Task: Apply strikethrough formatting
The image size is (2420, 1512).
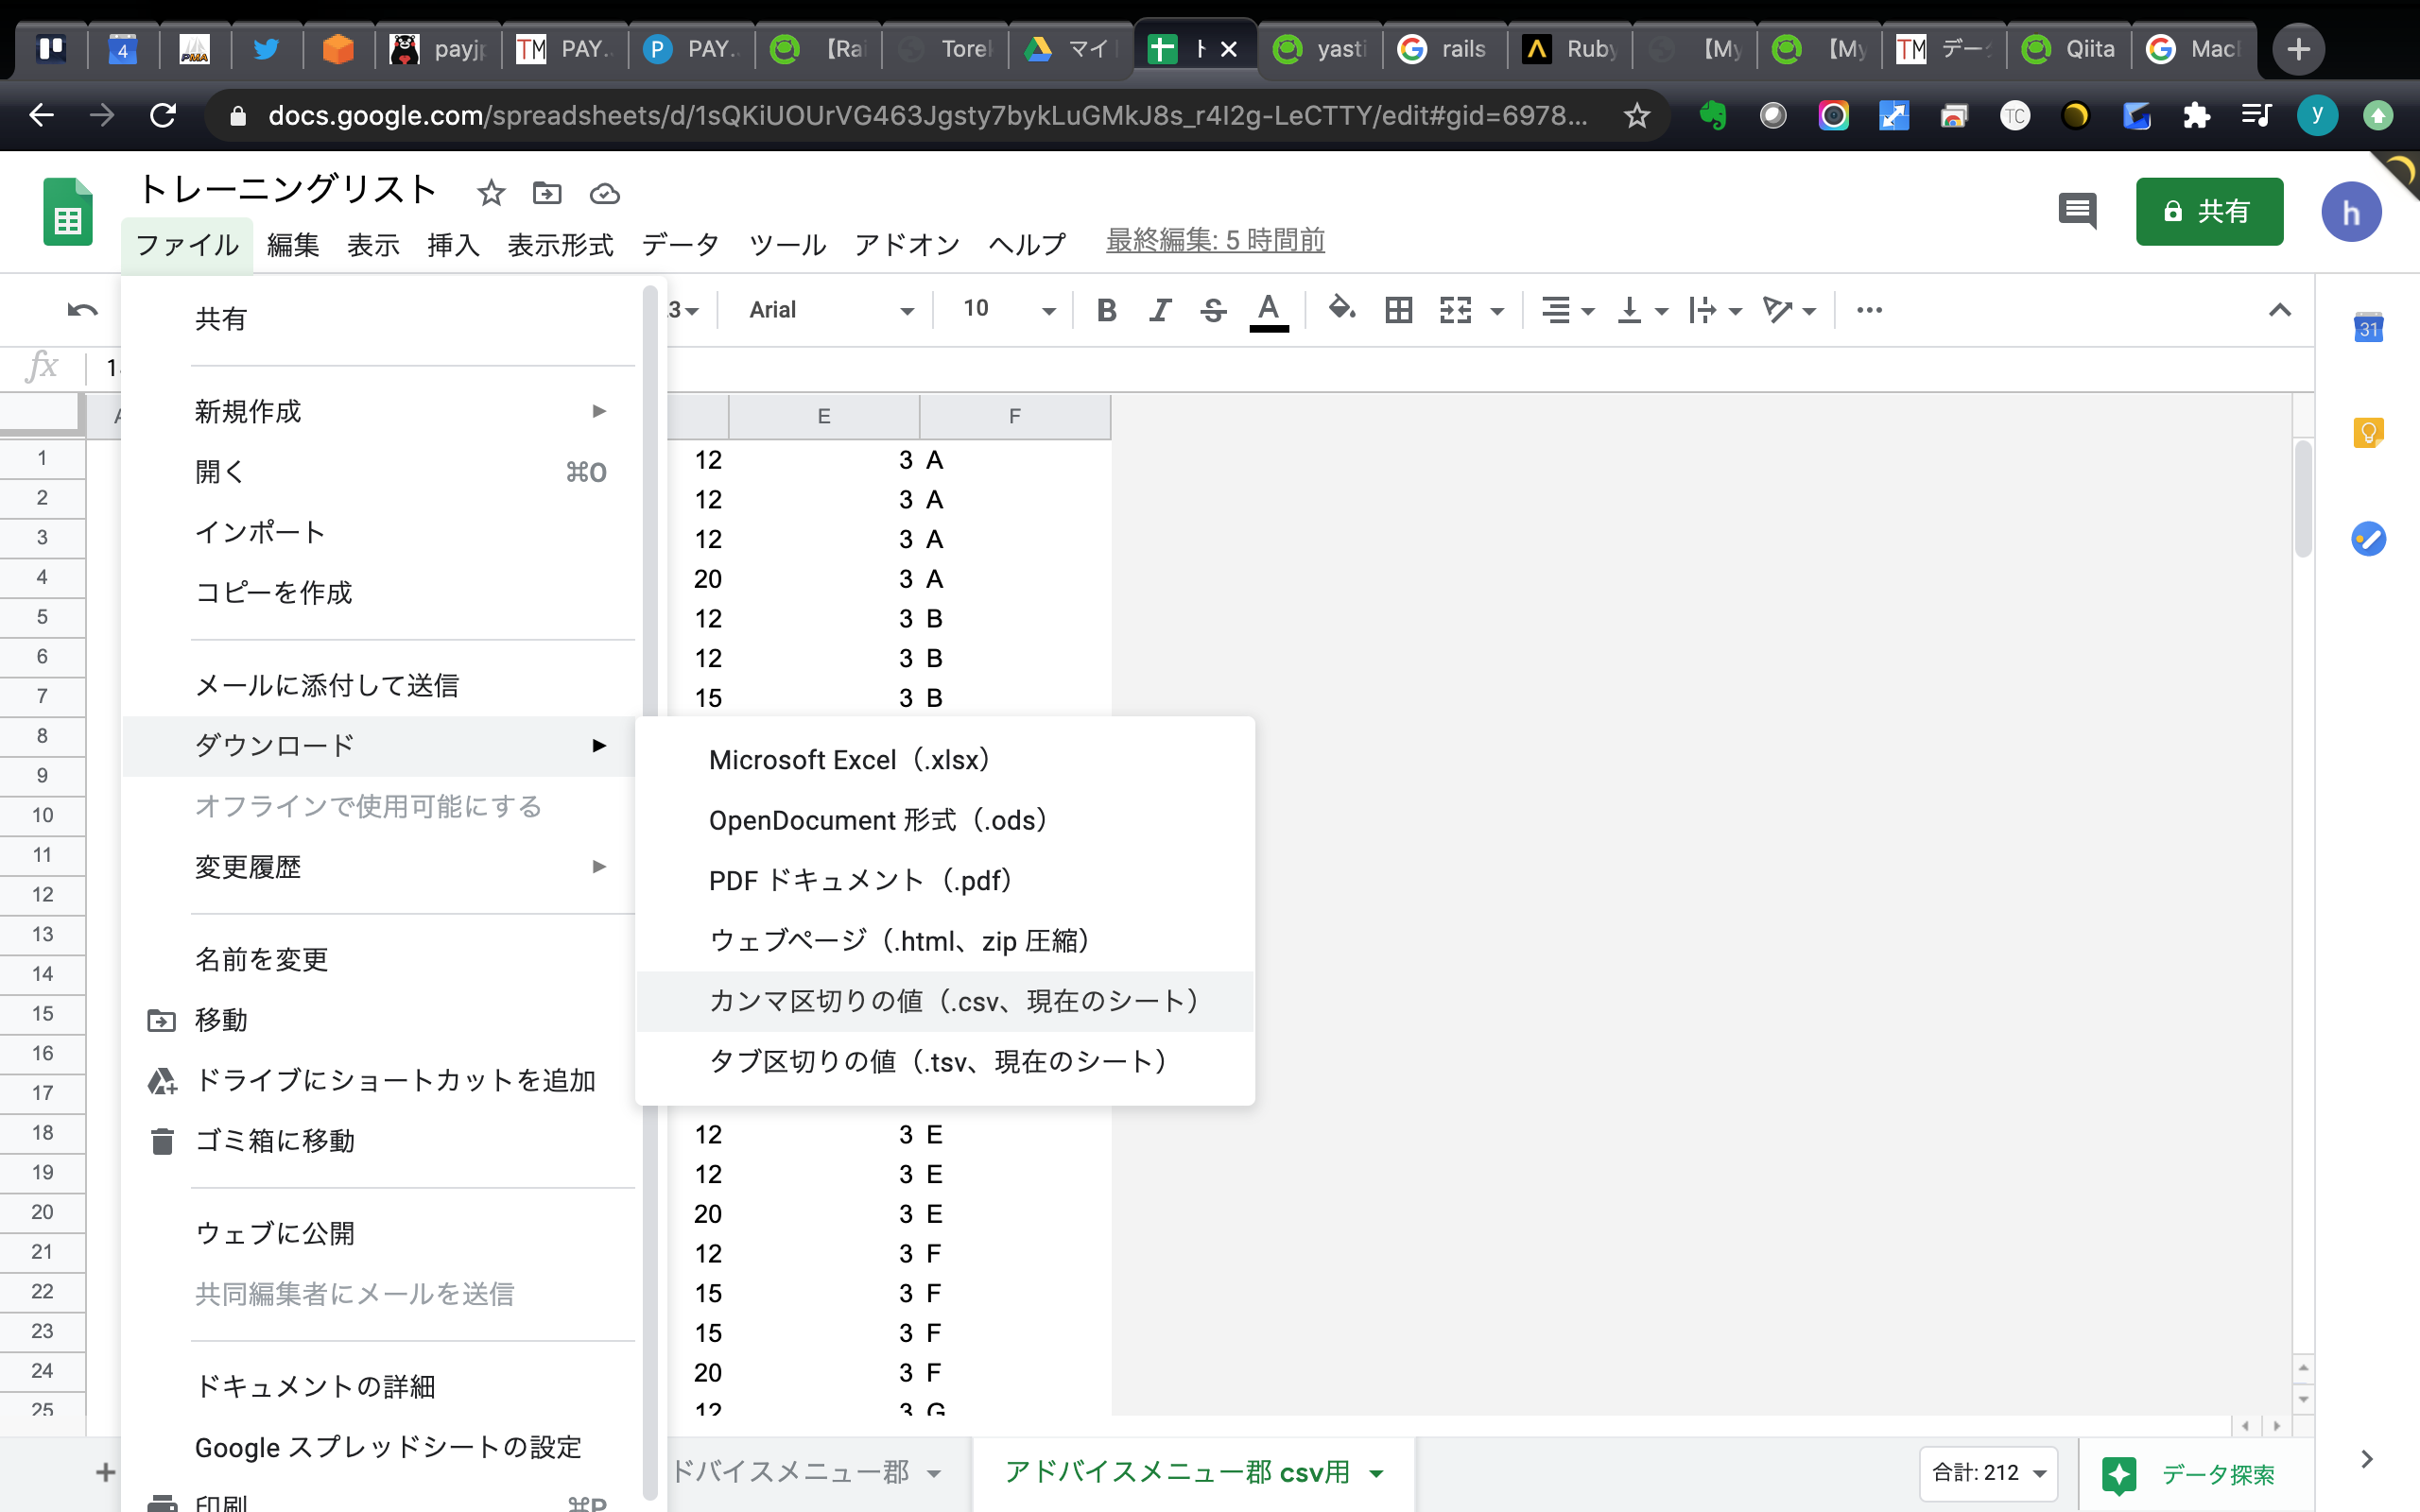Action: pos(1213,310)
